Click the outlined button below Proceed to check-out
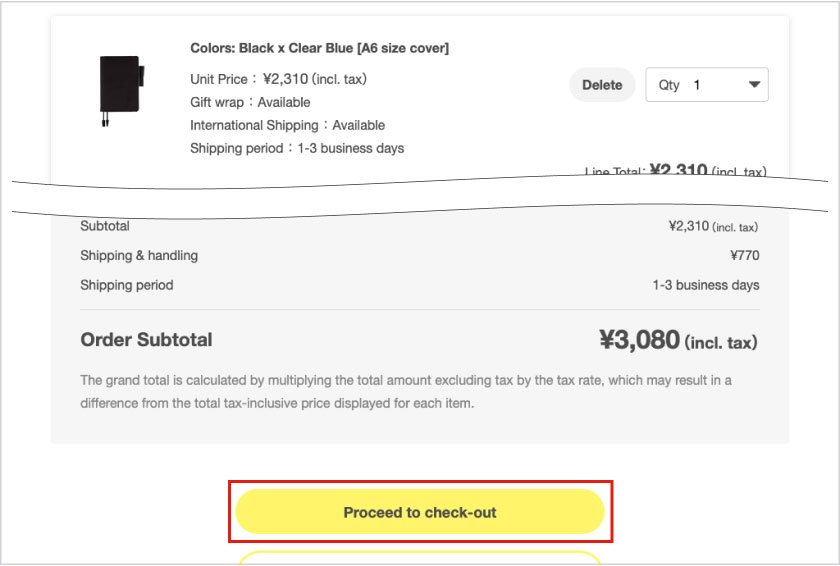 [x=420, y=558]
